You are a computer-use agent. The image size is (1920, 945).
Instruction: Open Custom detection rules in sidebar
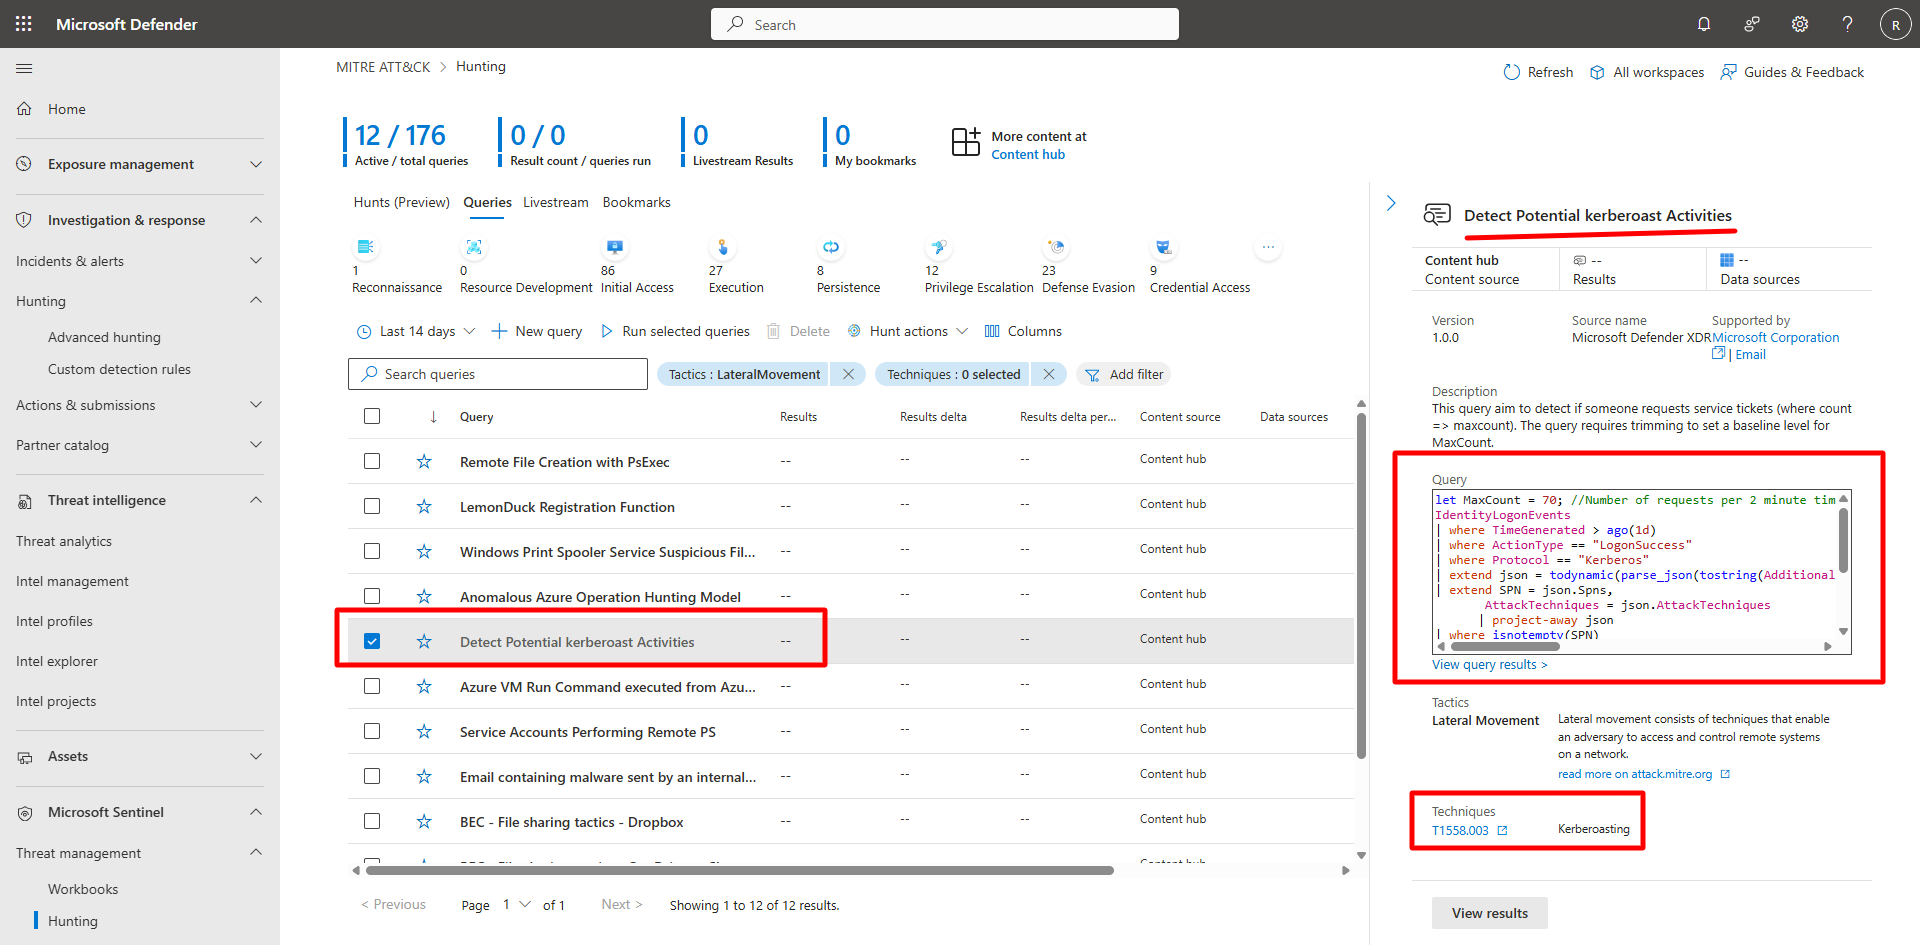[x=119, y=369]
